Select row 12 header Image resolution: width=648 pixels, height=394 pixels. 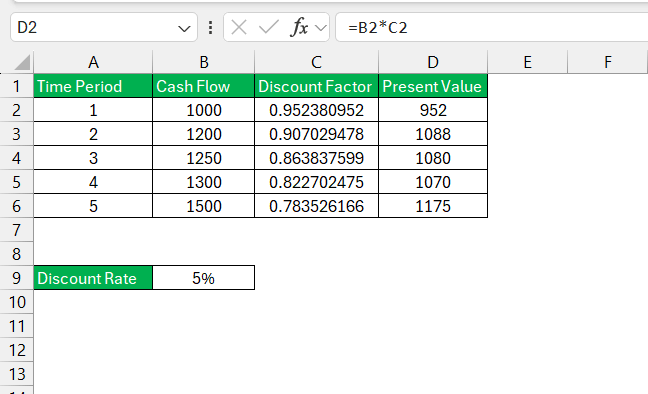pos(17,350)
